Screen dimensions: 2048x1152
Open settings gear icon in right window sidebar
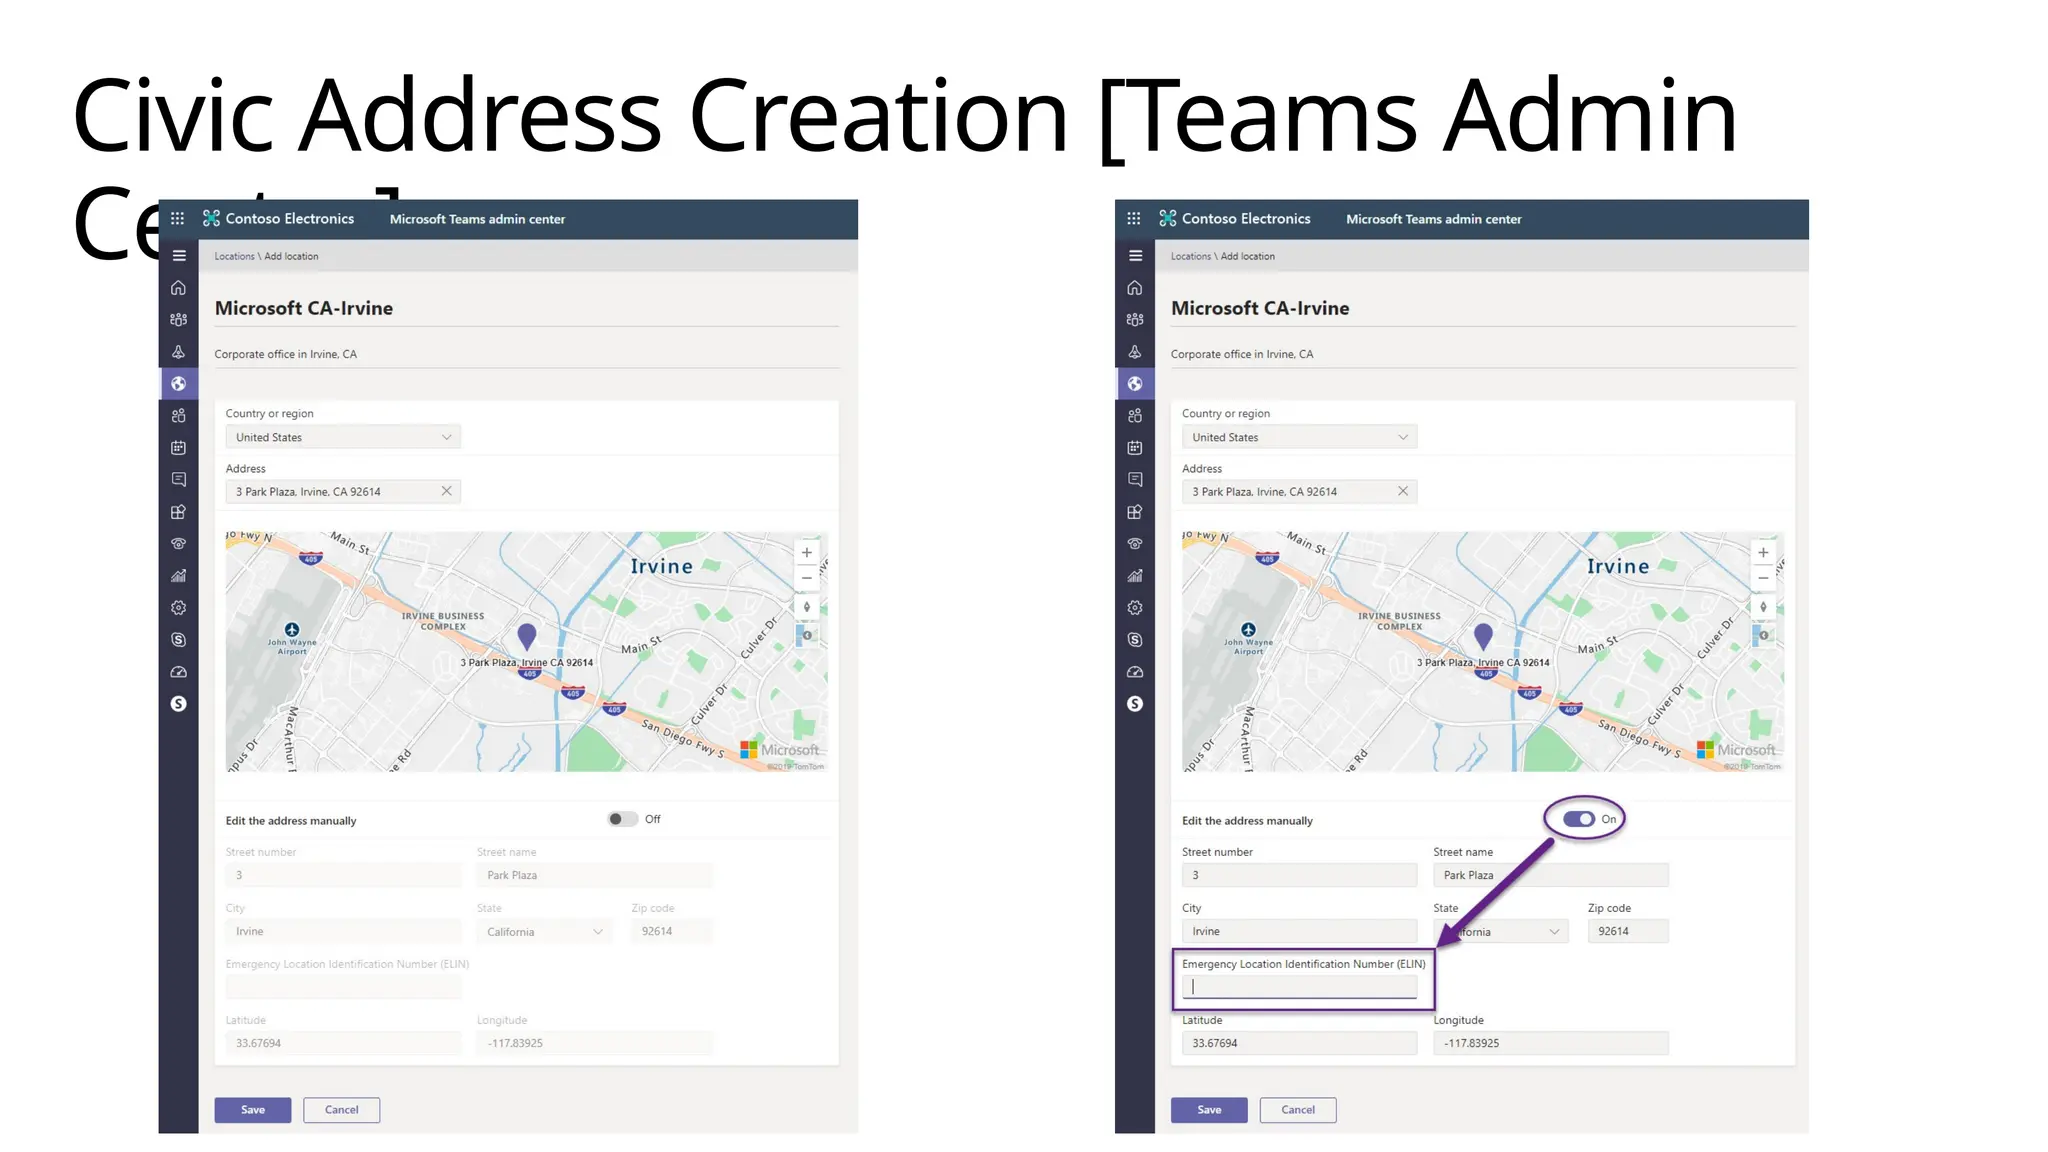(x=1134, y=608)
